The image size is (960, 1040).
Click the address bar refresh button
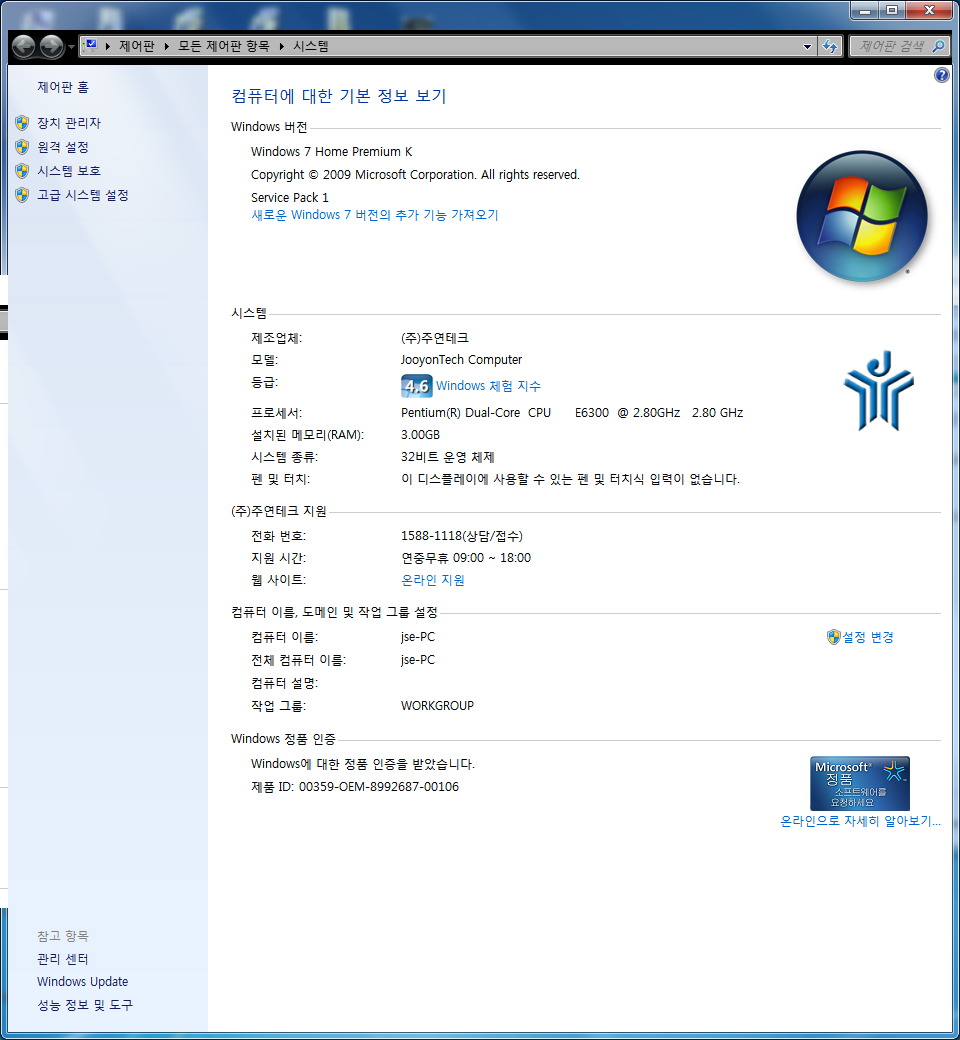coord(830,46)
